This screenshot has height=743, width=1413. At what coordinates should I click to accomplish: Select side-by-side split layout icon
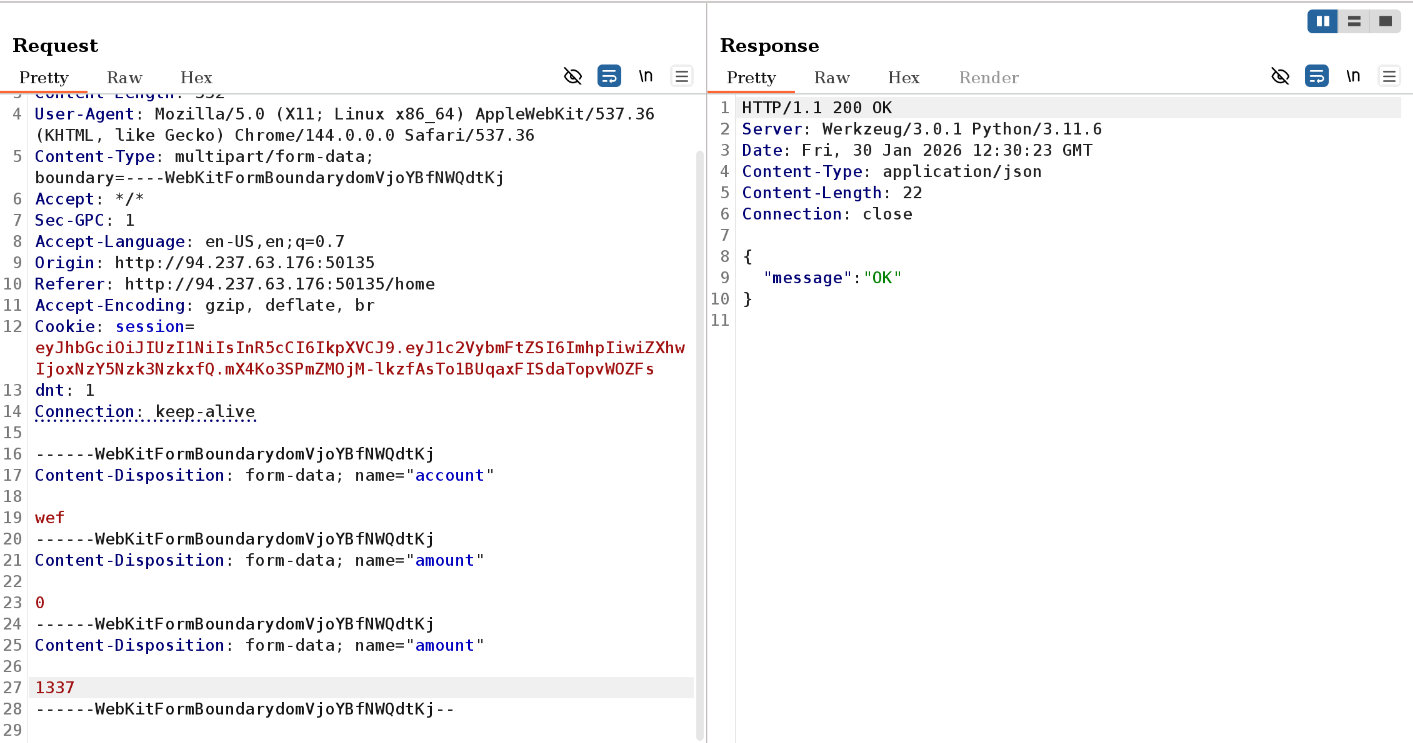tap(1322, 21)
